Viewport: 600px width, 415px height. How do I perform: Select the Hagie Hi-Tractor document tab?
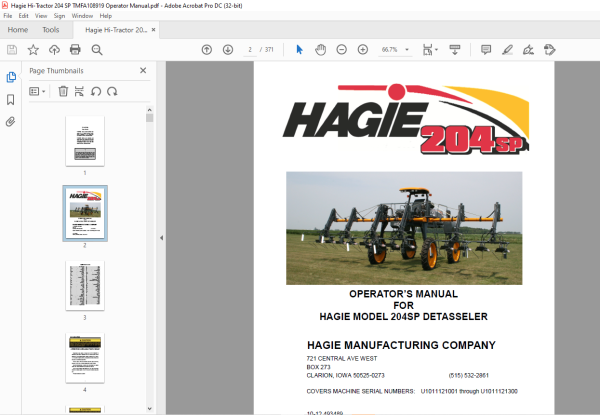coord(116,30)
